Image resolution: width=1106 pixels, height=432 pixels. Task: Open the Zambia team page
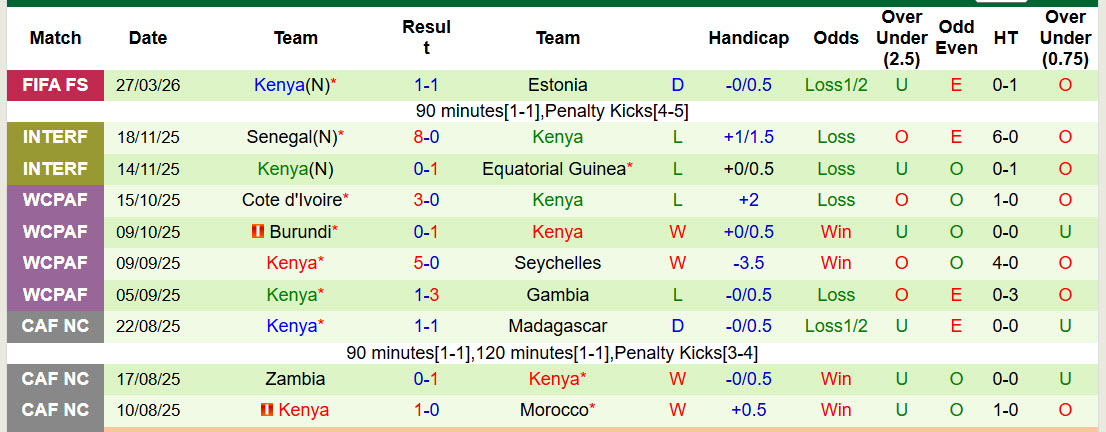pos(295,379)
